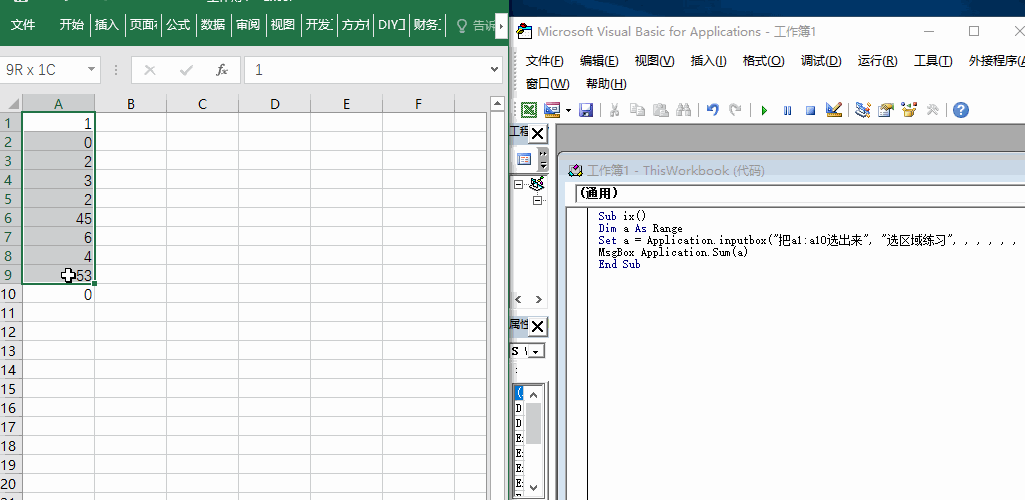This screenshot has width=1025, height=500.
Task: Click the undo arrow in VBA toolbar
Action: tap(712, 110)
